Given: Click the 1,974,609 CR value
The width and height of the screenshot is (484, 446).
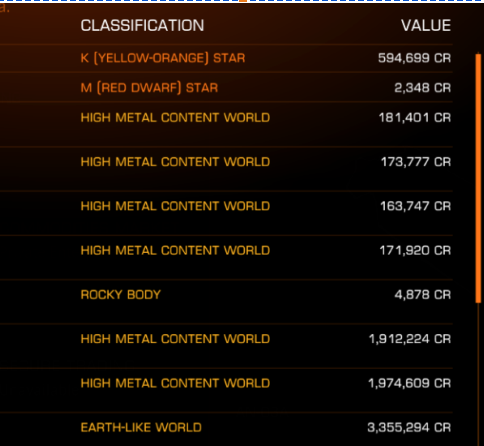Looking at the screenshot, I should pyautogui.click(x=409, y=383).
